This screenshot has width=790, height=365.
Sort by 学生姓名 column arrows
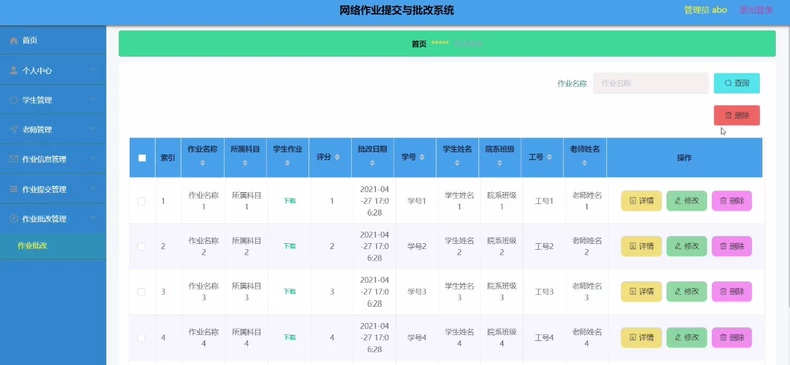tap(457, 163)
